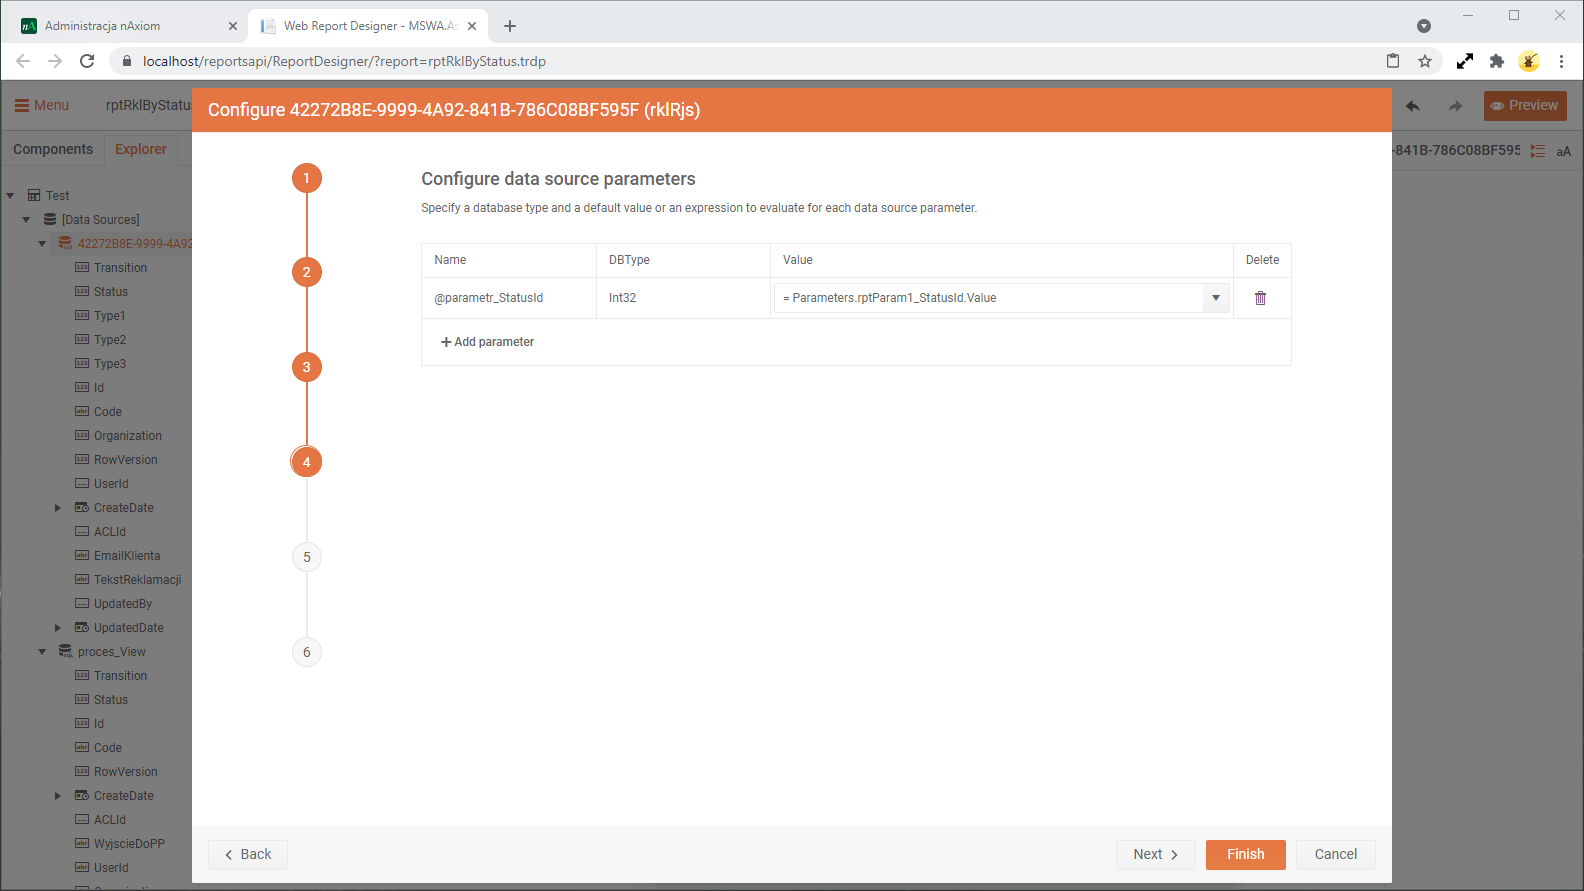Click the parameter value expression field
Screen dimensions: 1584x891
(x=990, y=298)
